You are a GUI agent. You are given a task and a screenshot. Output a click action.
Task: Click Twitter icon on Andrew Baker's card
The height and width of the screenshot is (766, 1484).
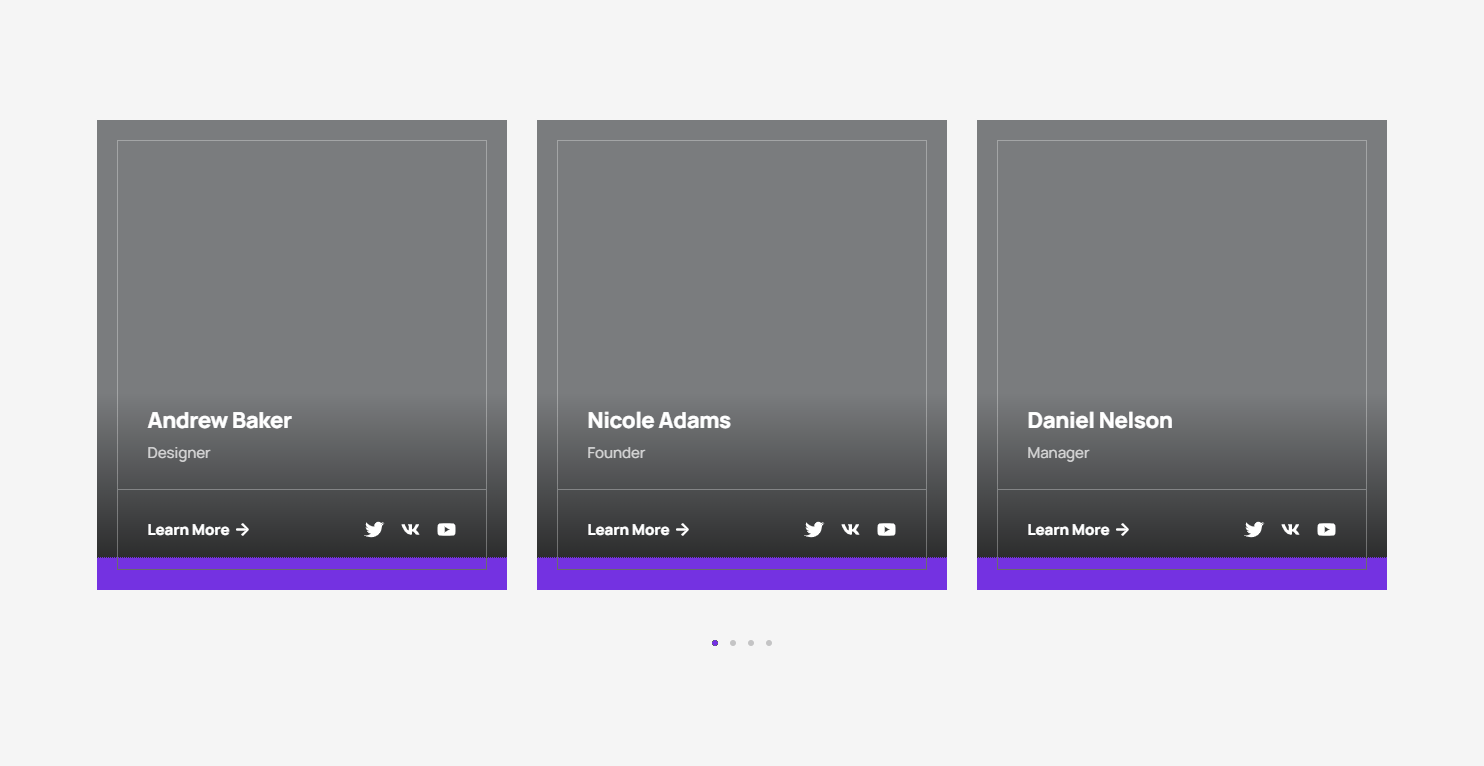pyautogui.click(x=374, y=530)
